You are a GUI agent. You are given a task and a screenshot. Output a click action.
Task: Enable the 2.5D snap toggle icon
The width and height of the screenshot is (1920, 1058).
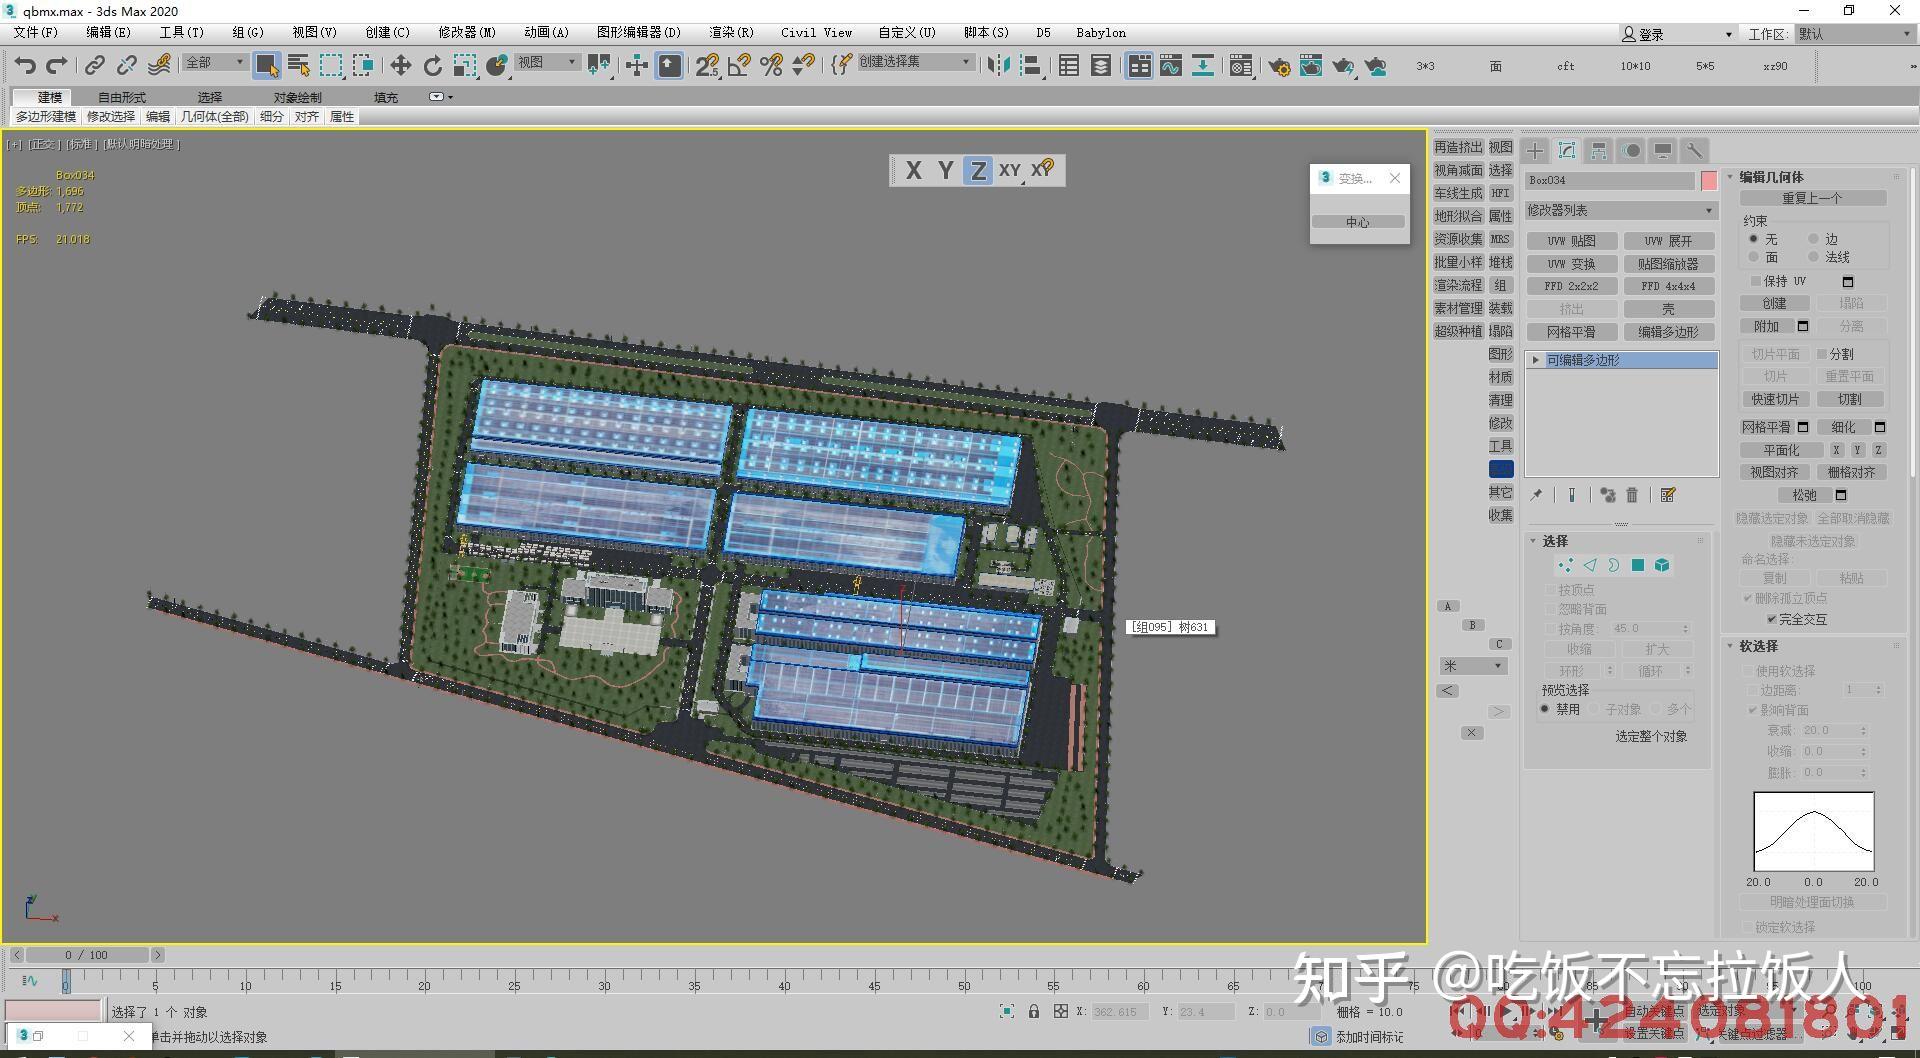tap(708, 66)
